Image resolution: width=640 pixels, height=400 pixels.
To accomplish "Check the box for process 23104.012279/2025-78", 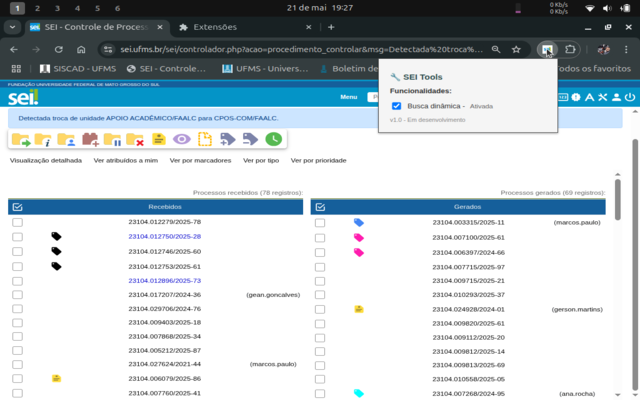I will coord(18,222).
